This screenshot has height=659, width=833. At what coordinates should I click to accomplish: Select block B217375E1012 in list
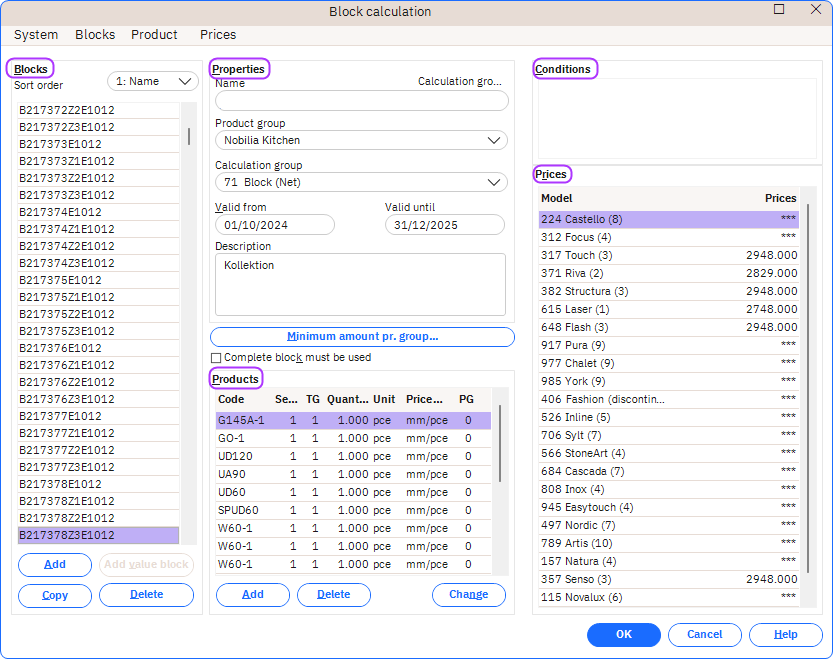(60, 280)
